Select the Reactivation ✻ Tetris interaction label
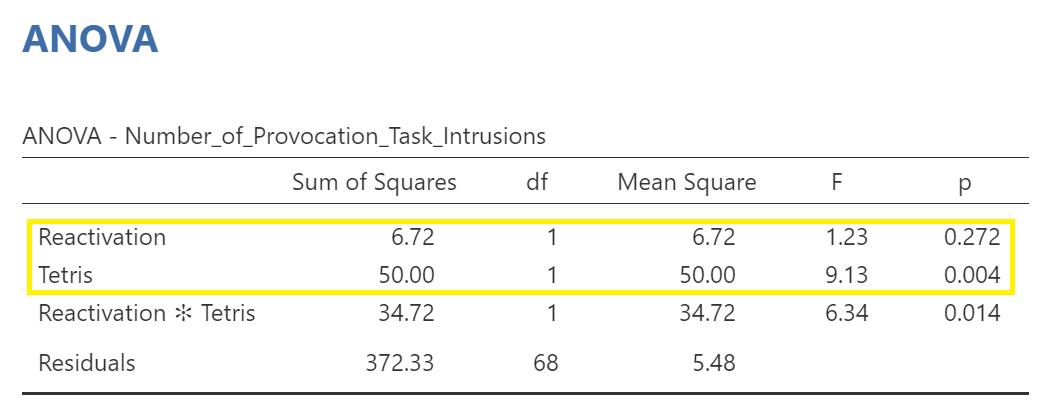Viewport: 1044px width, 411px height. (x=146, y=313)
